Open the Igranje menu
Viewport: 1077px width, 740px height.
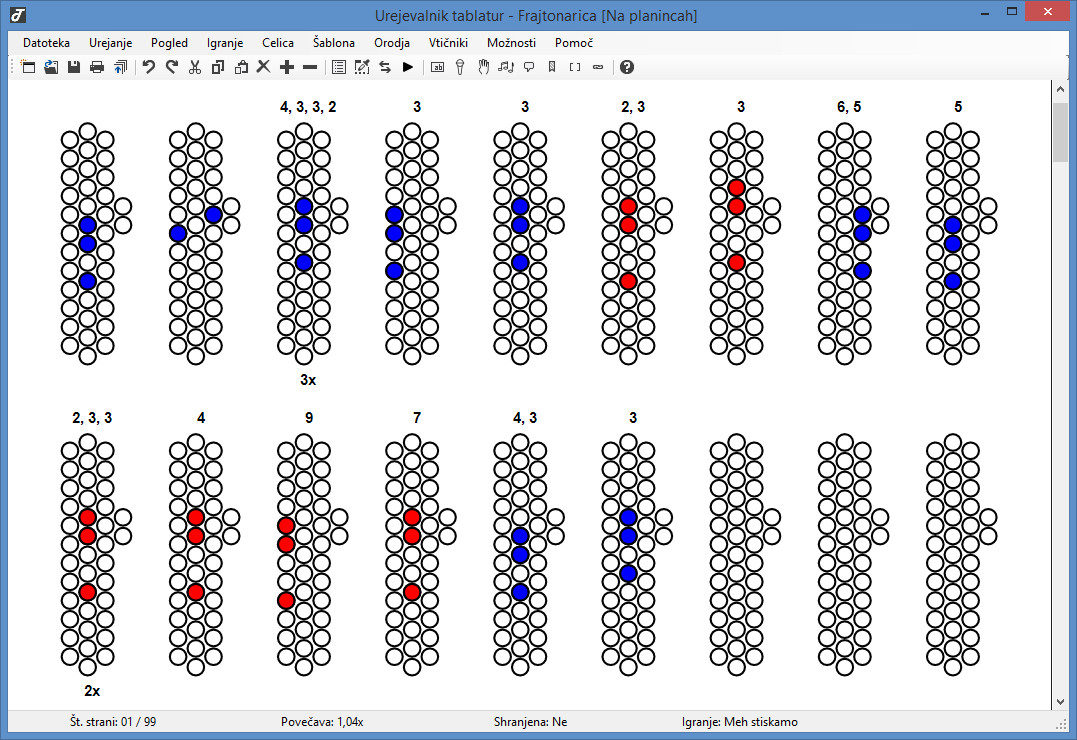(x=225, y=43)
